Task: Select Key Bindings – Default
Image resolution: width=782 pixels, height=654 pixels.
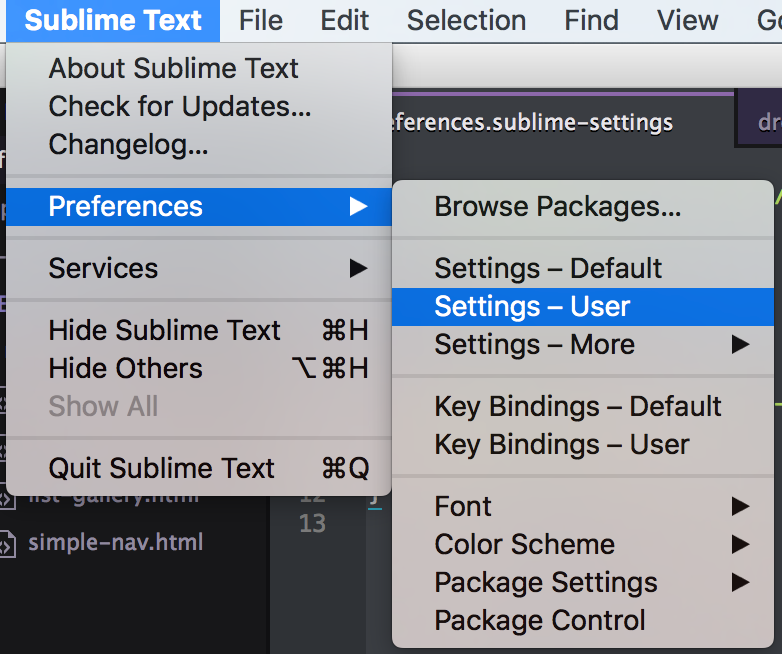Action: click(577, 407)
